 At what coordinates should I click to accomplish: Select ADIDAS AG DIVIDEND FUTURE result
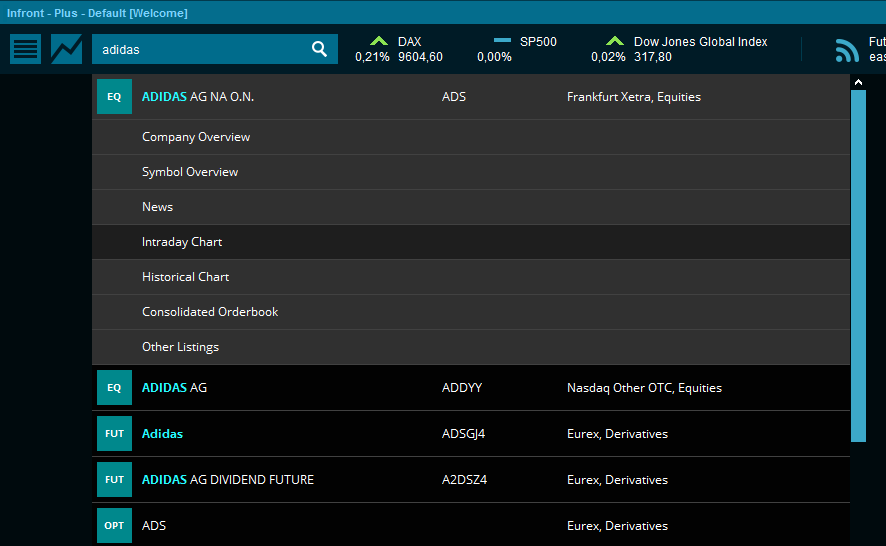click(x=228, y=479)
